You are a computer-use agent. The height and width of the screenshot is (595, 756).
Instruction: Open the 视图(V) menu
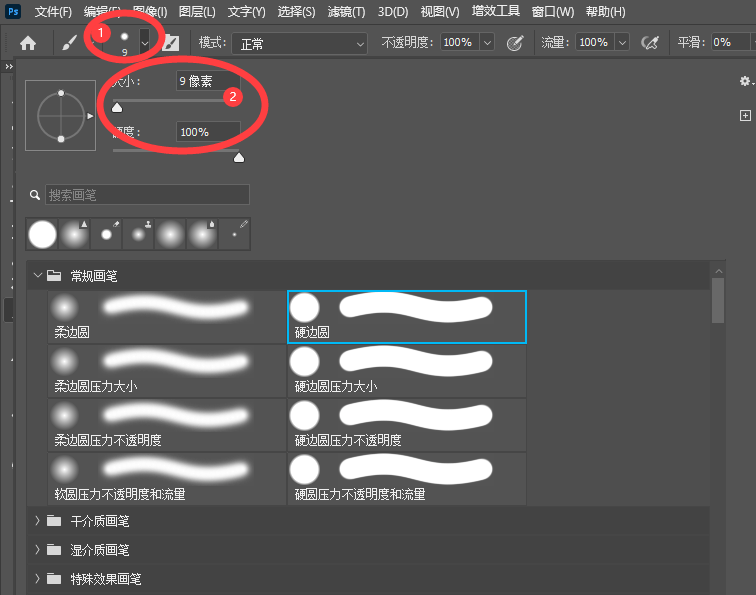coord(440,12)
